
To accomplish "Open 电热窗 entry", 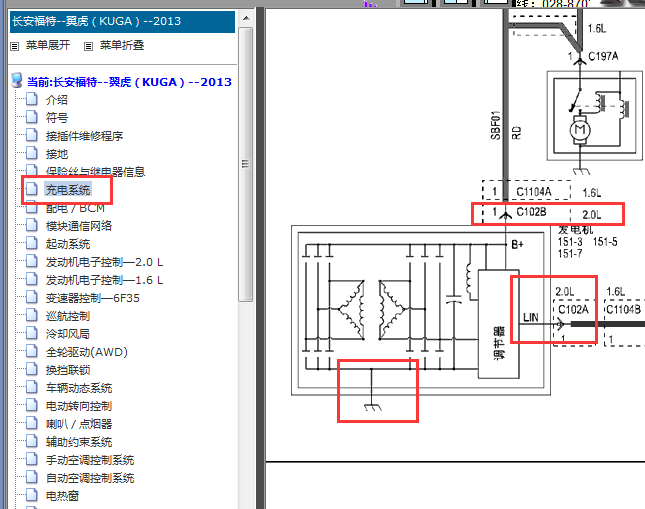I will (62, 496).
